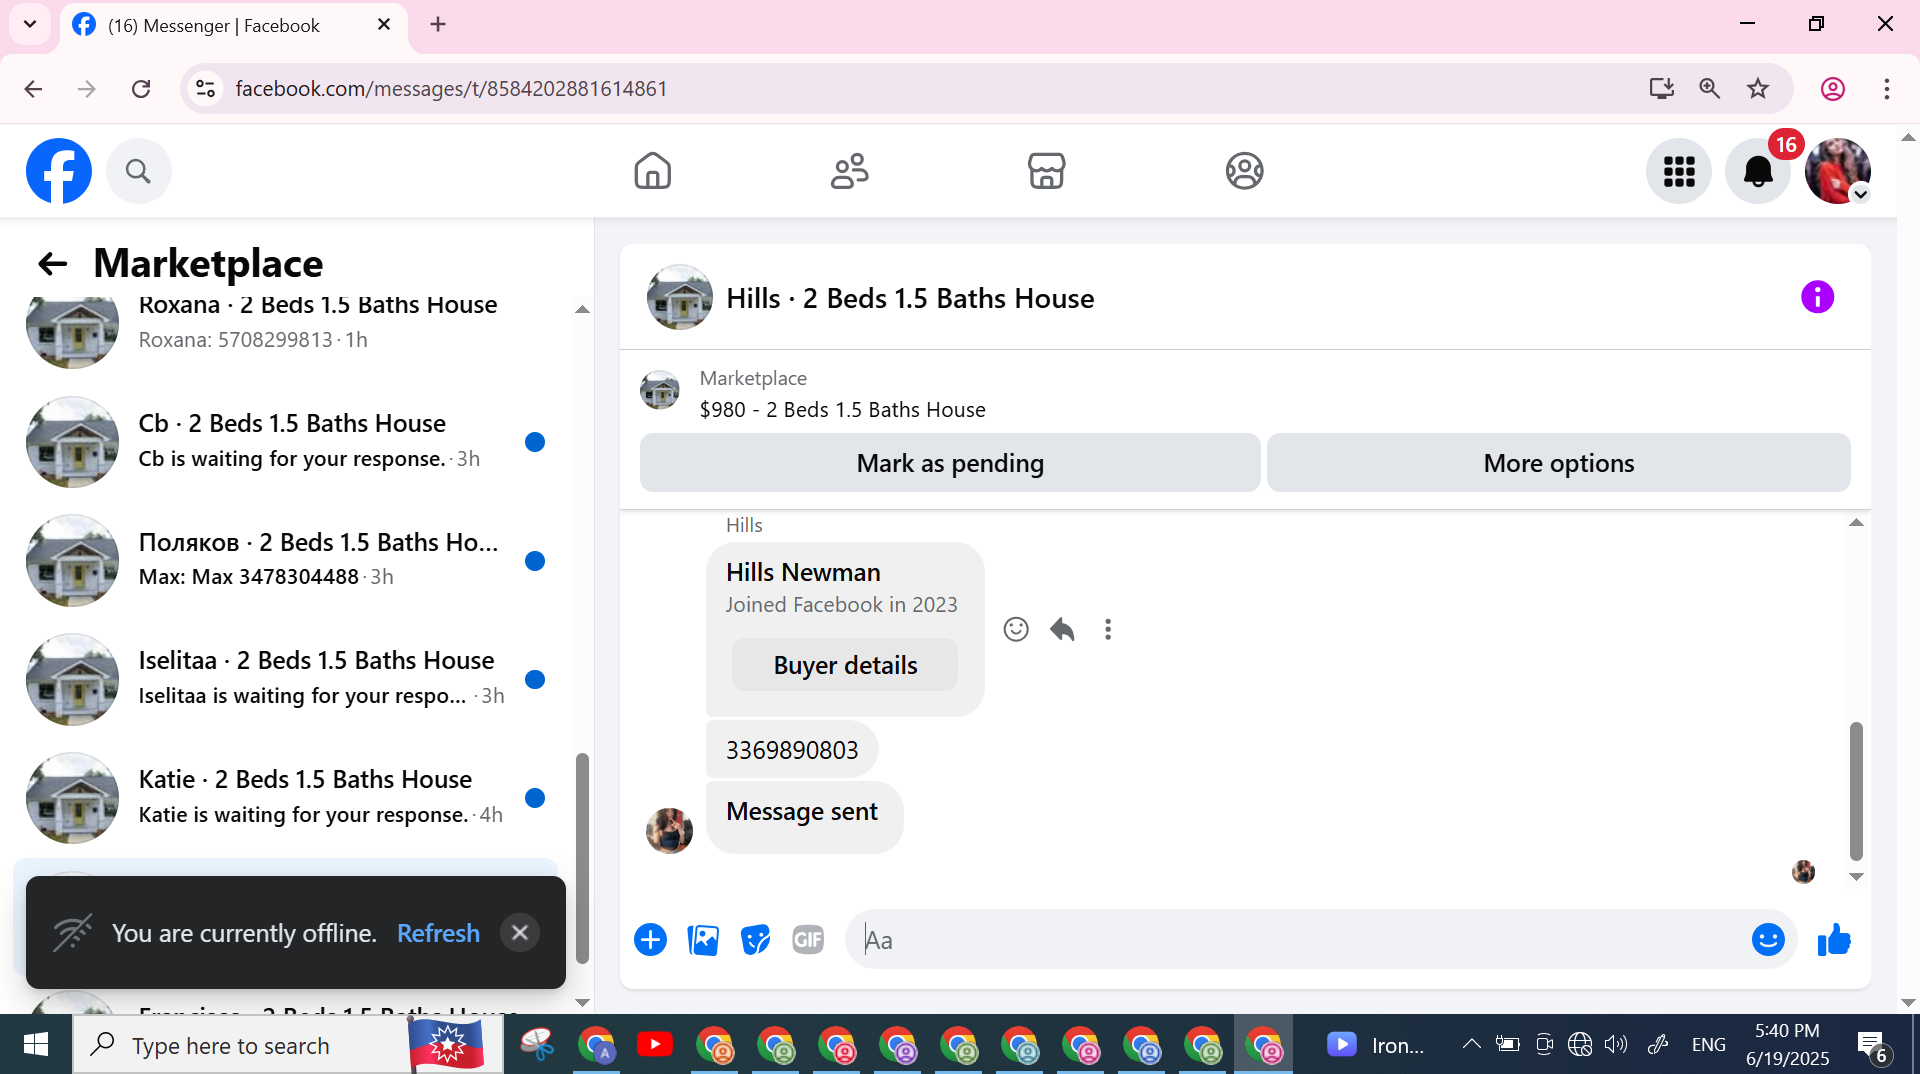View Buyer details for Hills Newman
1920x1074 pixels.
845,665
